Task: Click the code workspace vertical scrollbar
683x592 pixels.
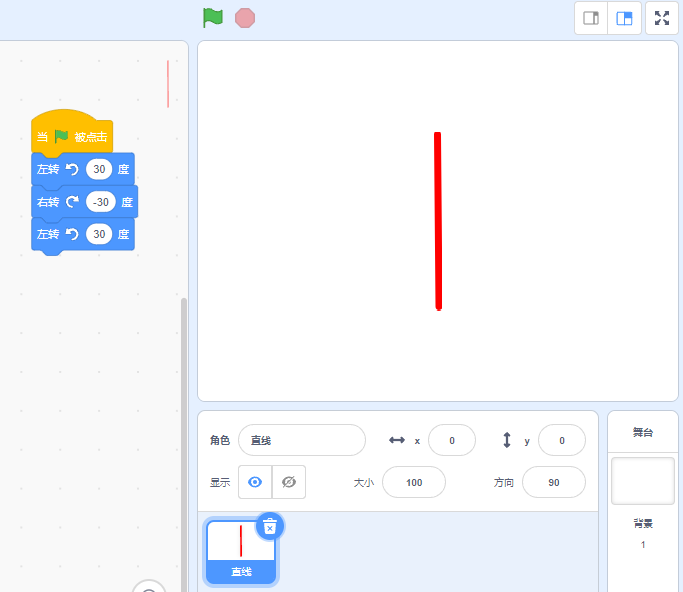Action: (x=184, y=444)
